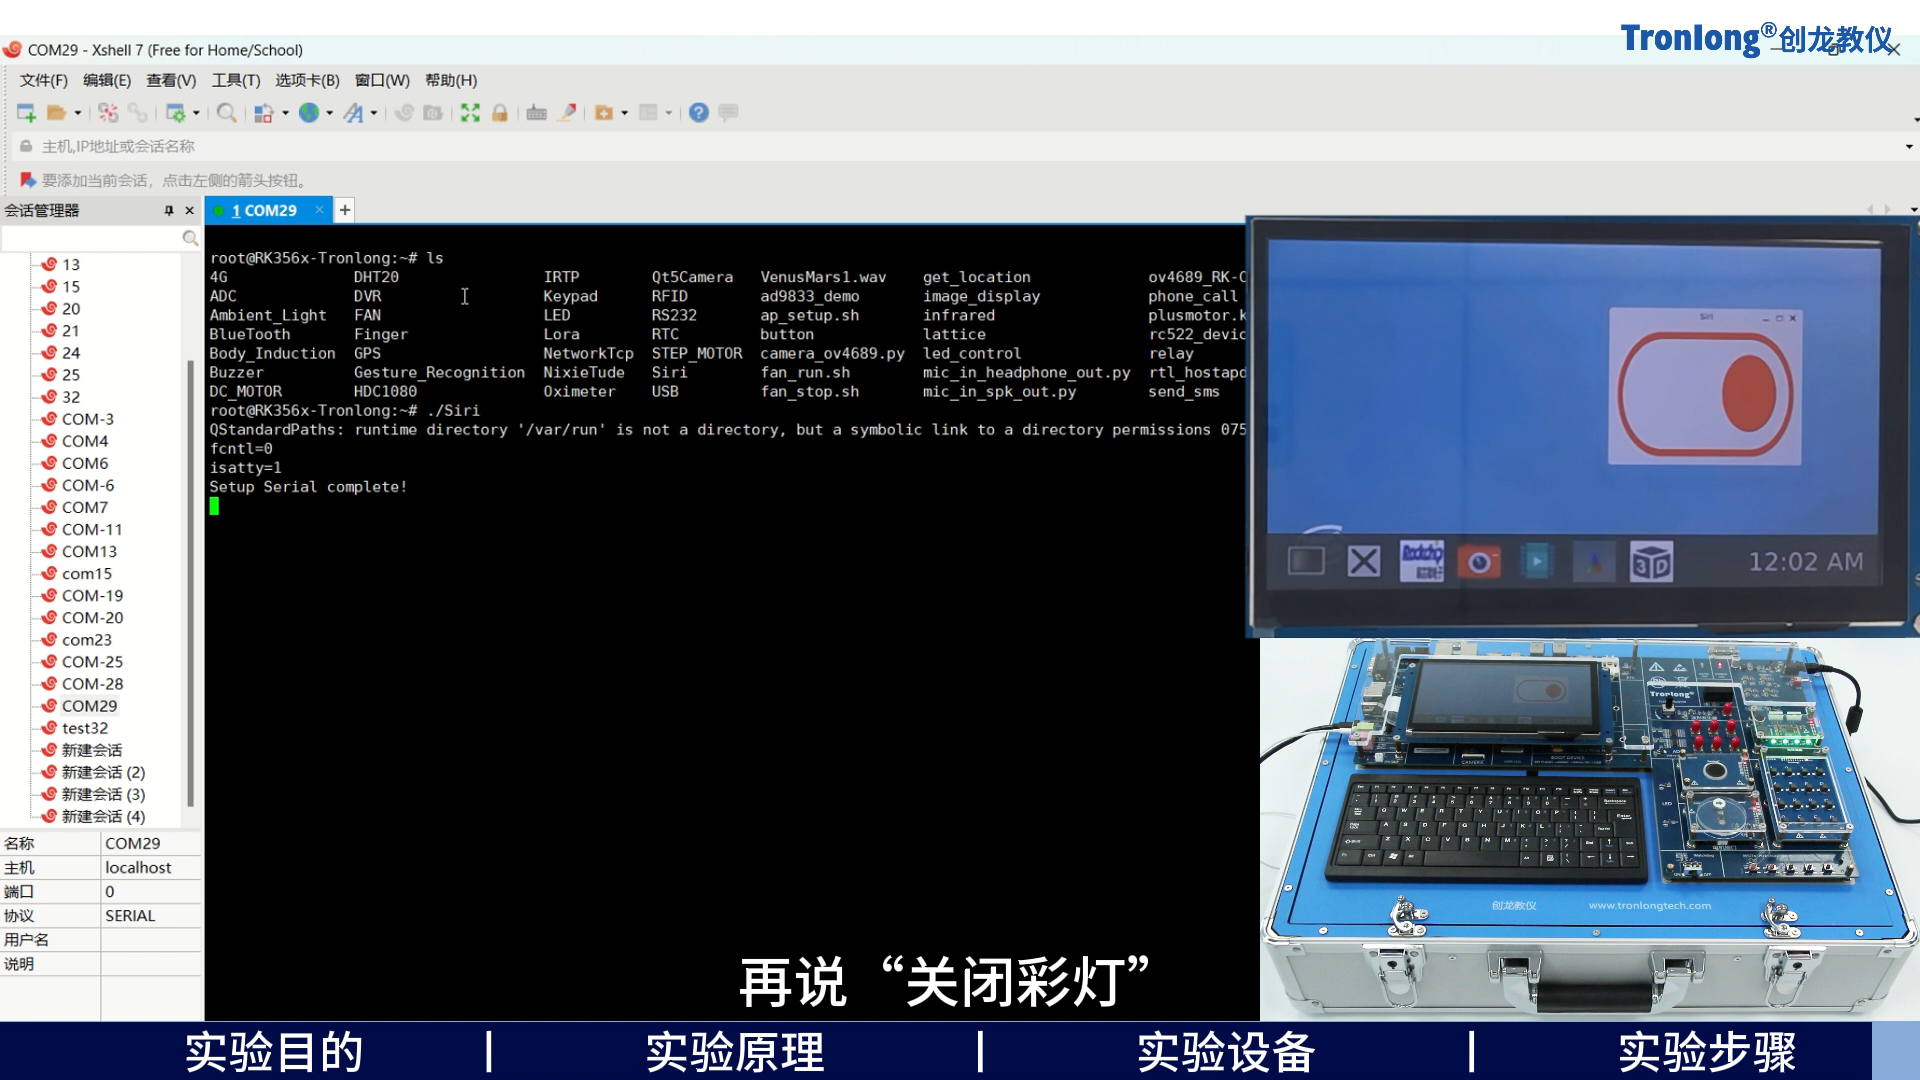
Task: Click the search/find toolbar icon
Action: pyautogui.click(x=225, y=112)
